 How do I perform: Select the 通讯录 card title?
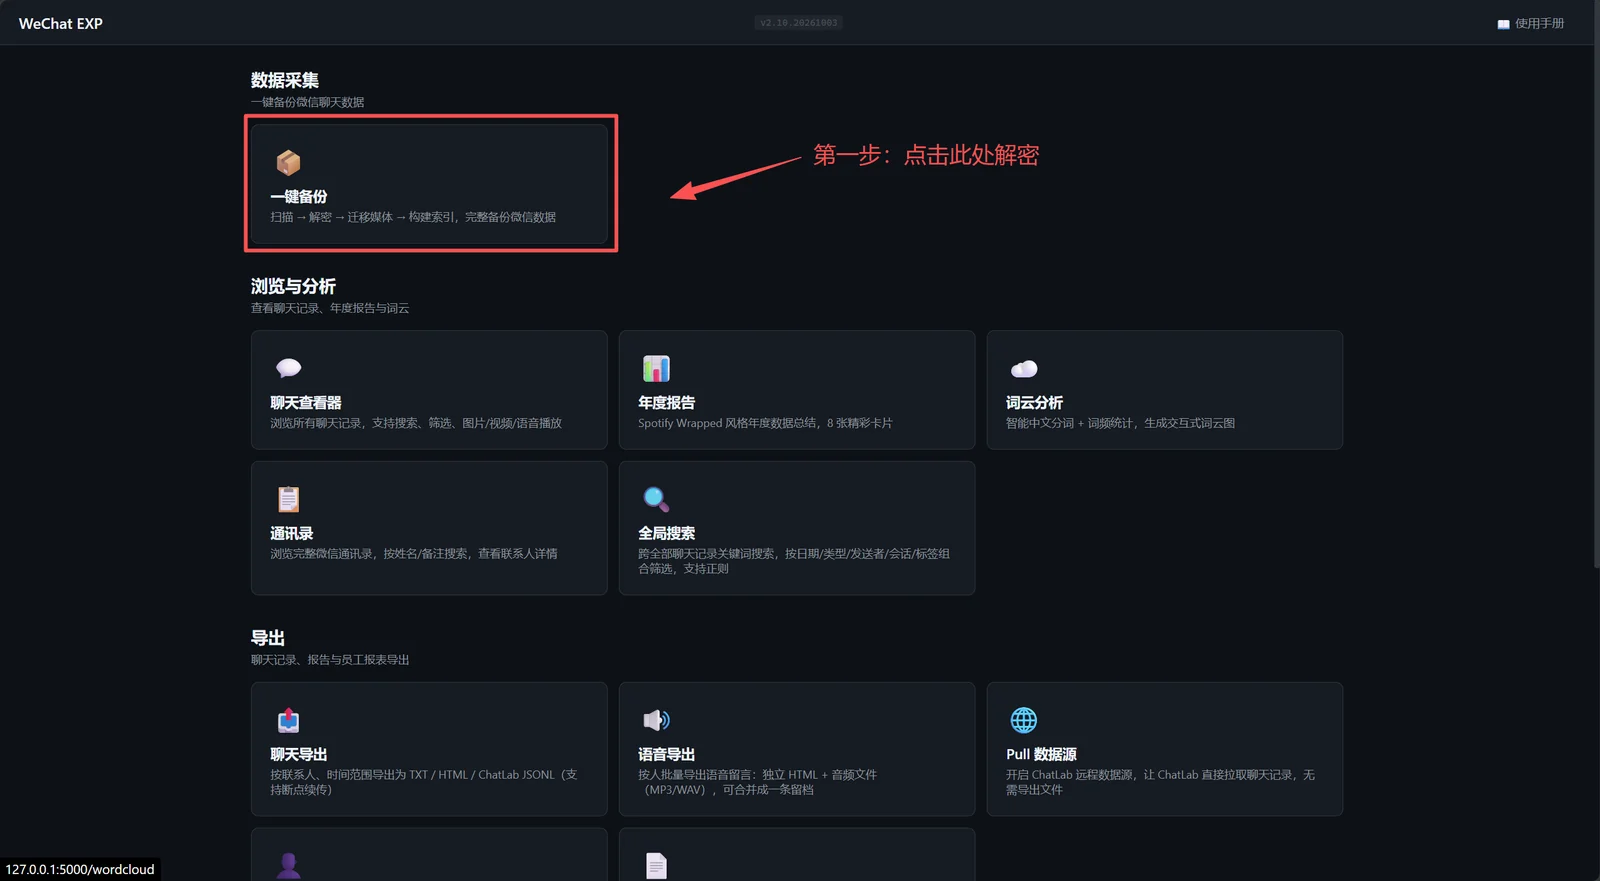pyautogui.click(x=292, y=534)
